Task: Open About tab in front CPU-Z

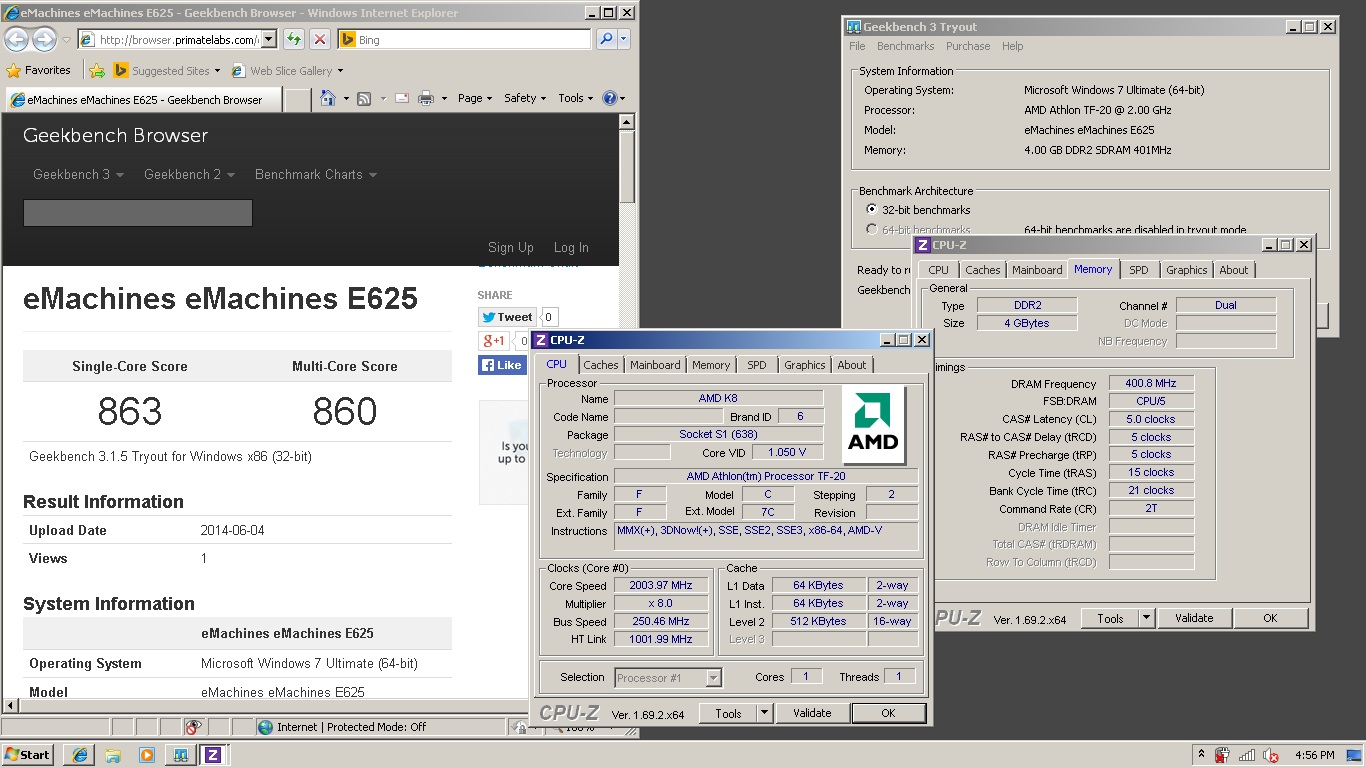Action: [x=852, y=365]
